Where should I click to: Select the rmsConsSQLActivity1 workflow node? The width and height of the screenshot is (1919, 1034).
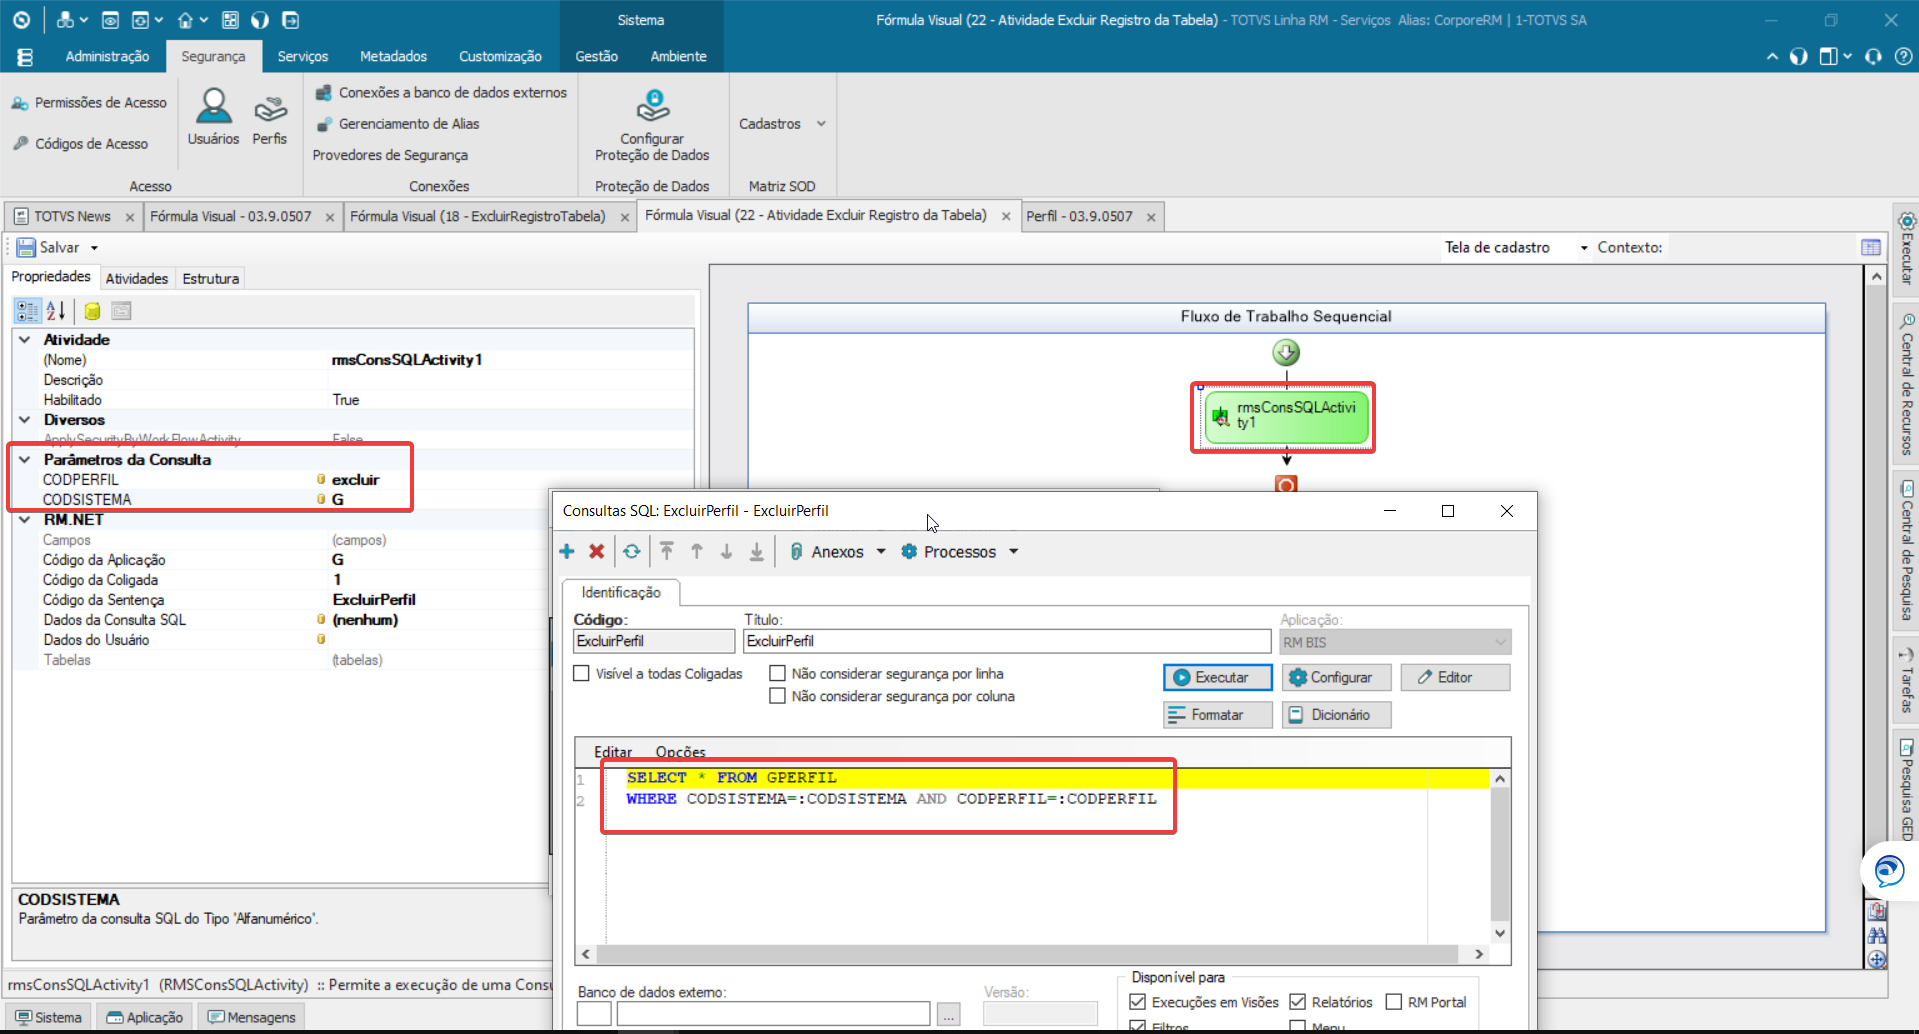pyautogui.click(x=1286, y=417)
